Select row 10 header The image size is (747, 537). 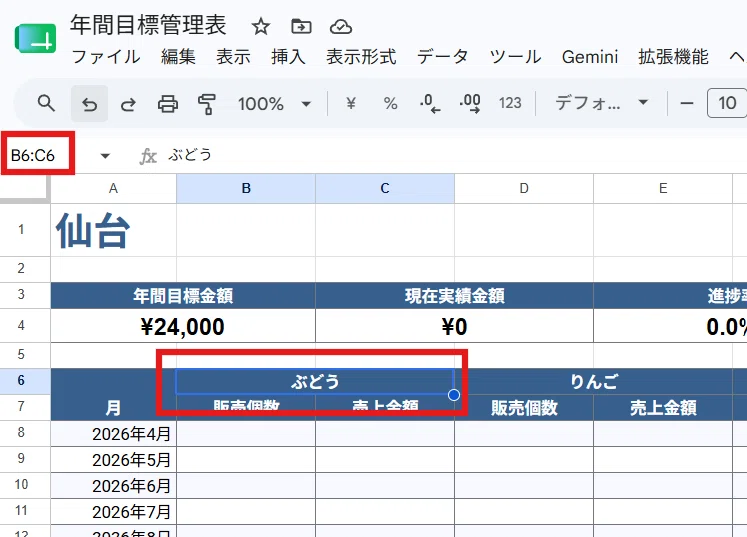(x=21, y=485)
